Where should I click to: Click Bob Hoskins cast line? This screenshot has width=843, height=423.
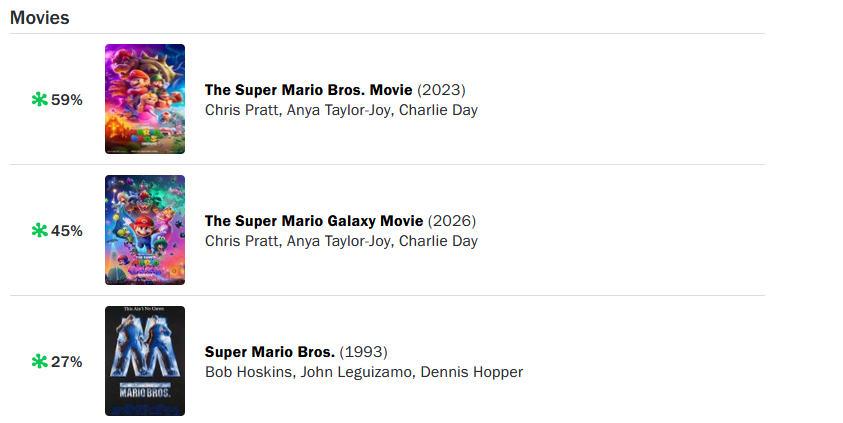coord(363,372)
